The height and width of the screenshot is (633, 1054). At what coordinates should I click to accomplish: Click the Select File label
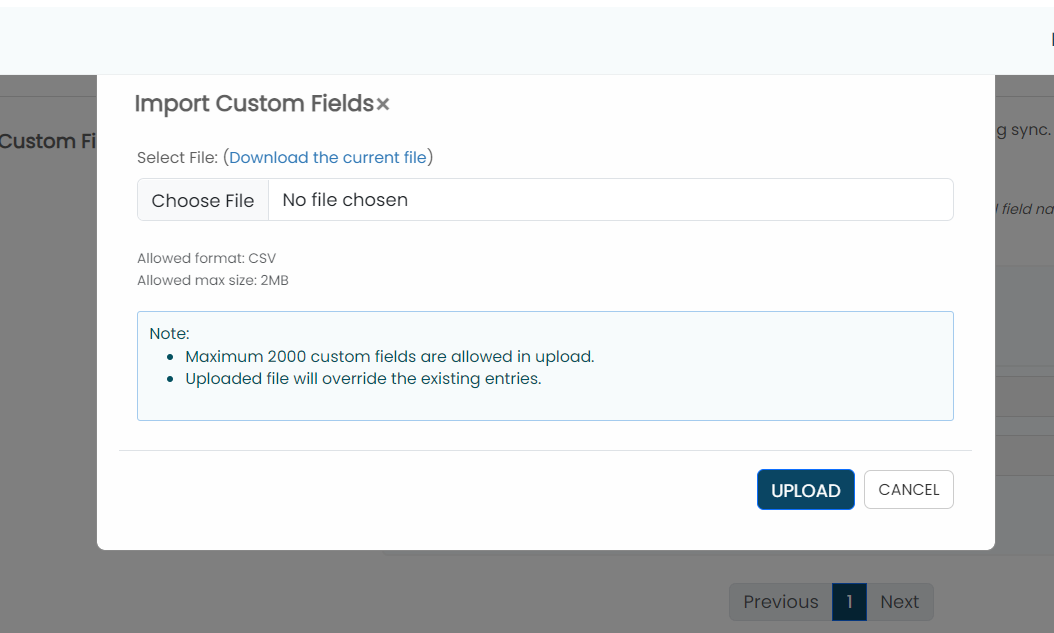coord(177,157)
